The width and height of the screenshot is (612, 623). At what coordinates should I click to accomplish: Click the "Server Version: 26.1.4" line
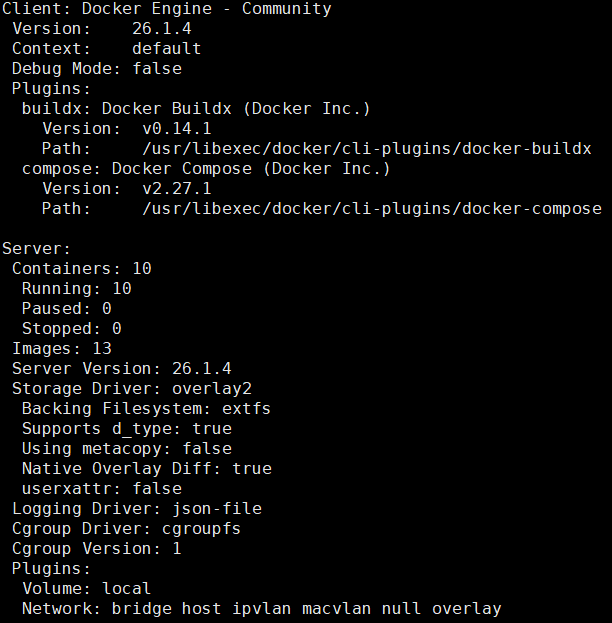pos(121,368)
